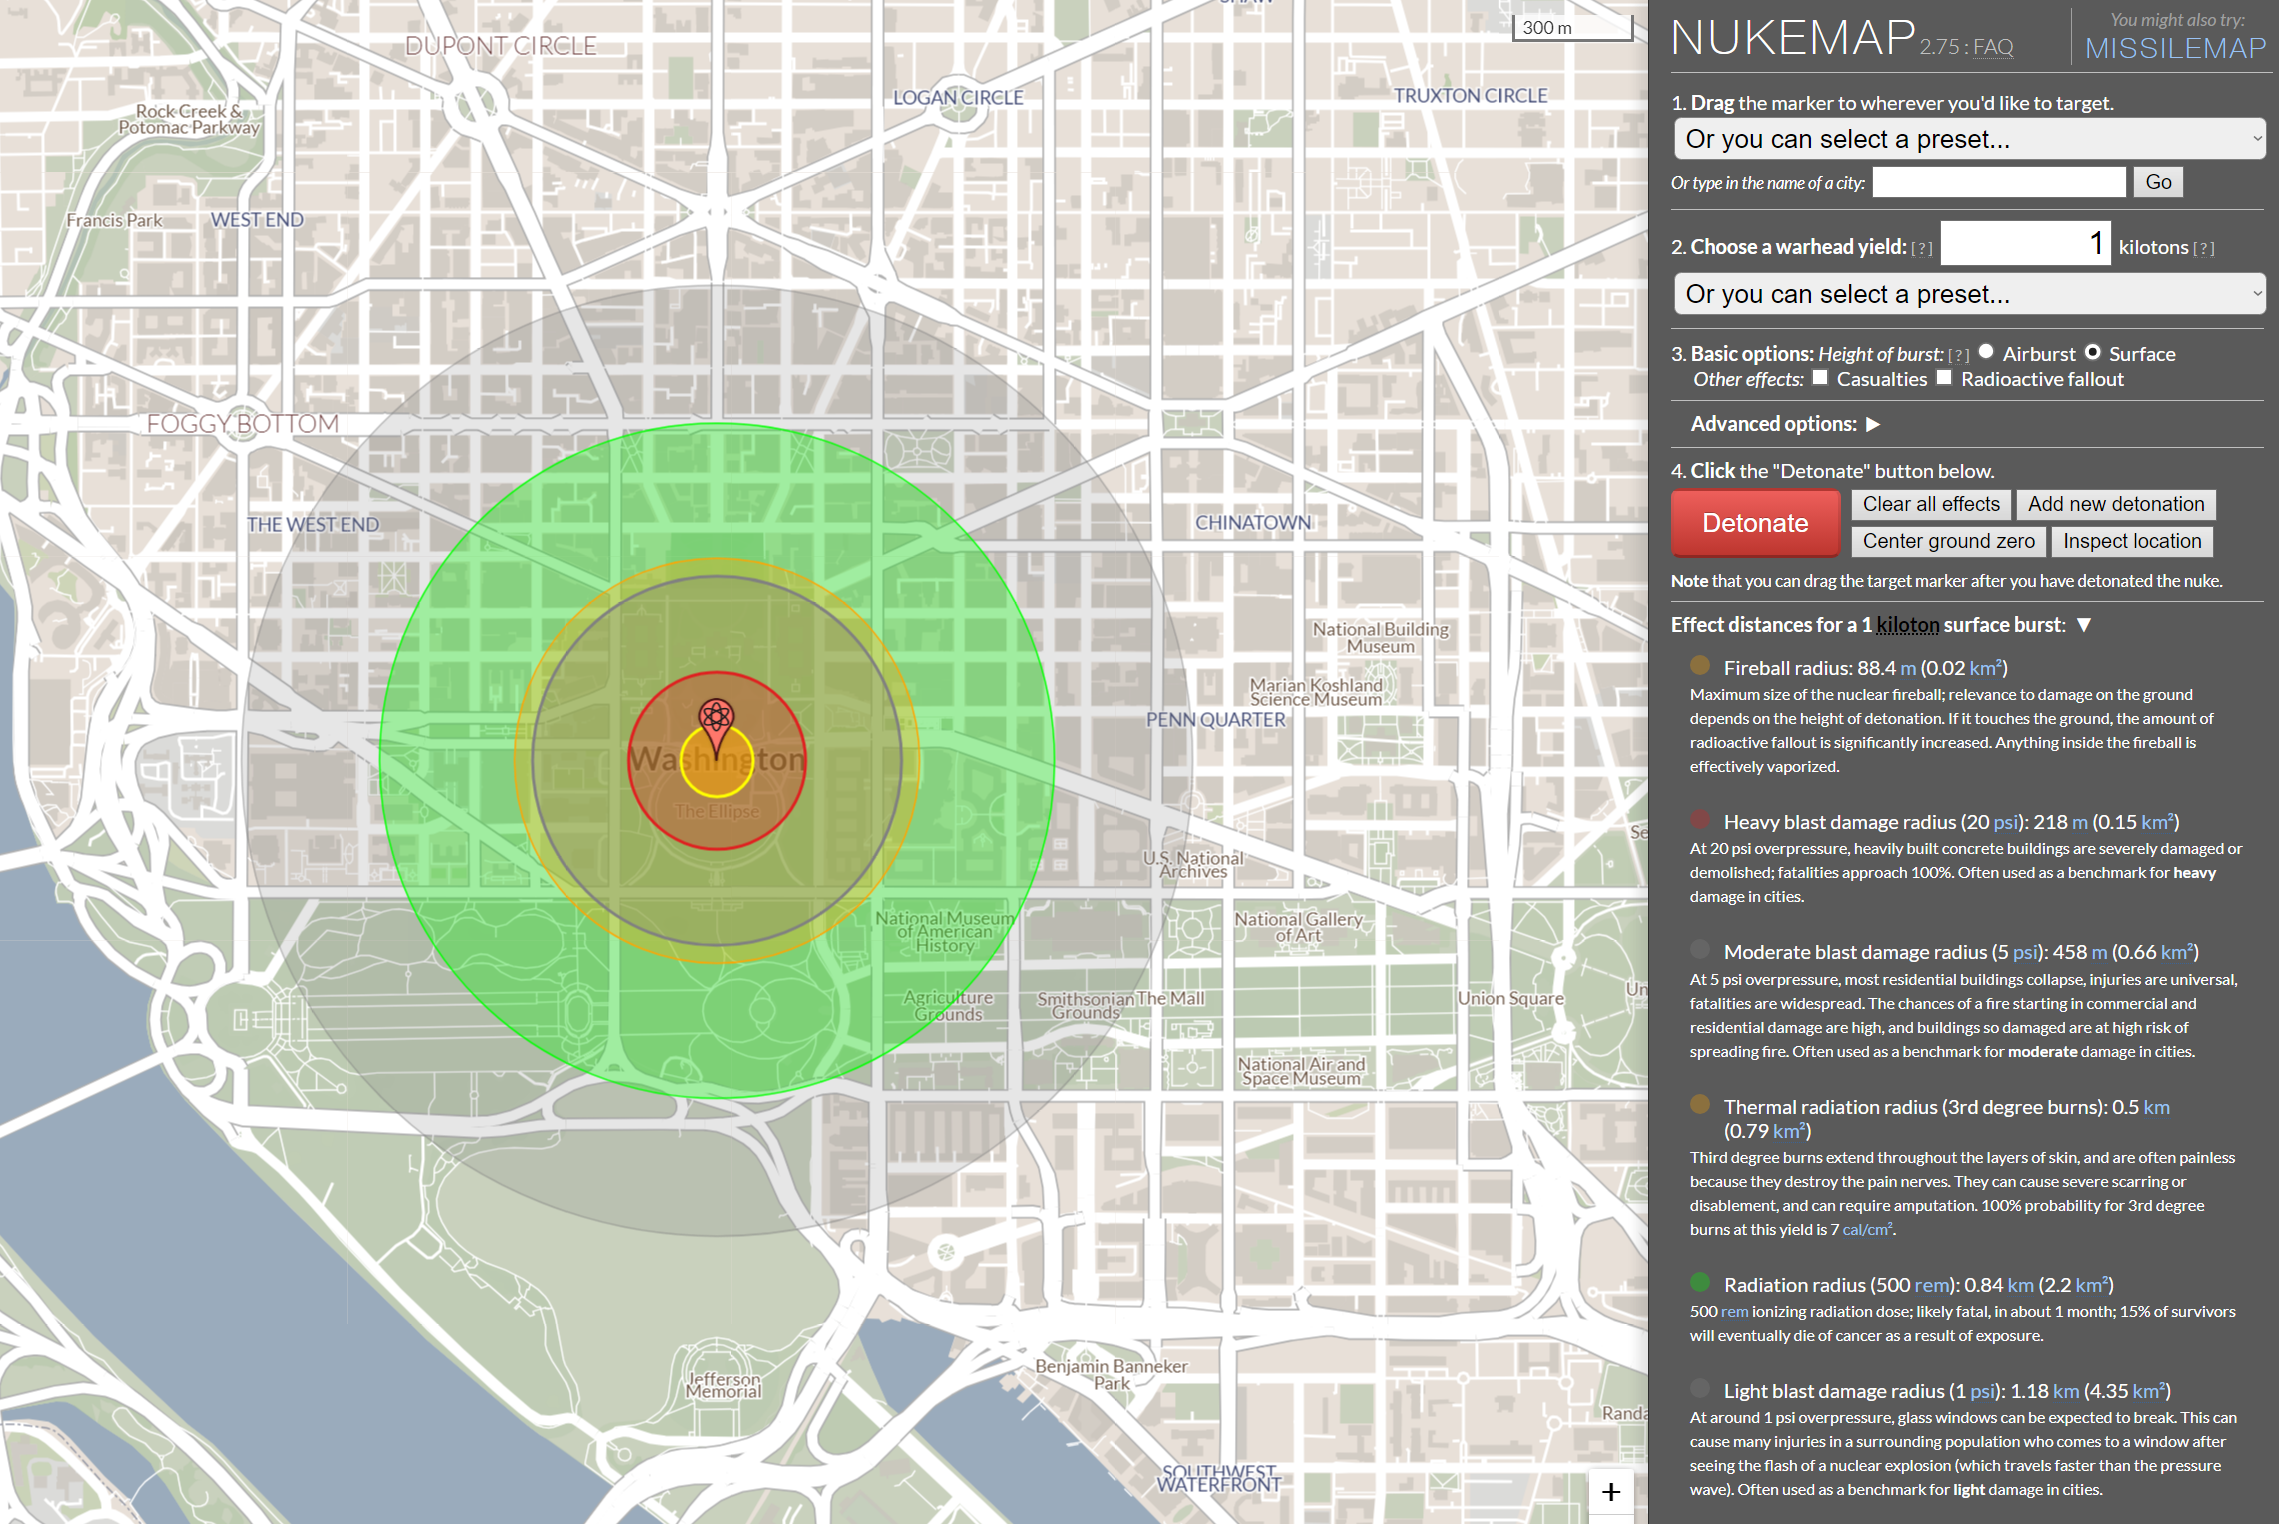The height and width of the screenshot is (1524, 2279).
Task: Collapse the Effect distances section arrow
Action: click(x=2084, y=625)
